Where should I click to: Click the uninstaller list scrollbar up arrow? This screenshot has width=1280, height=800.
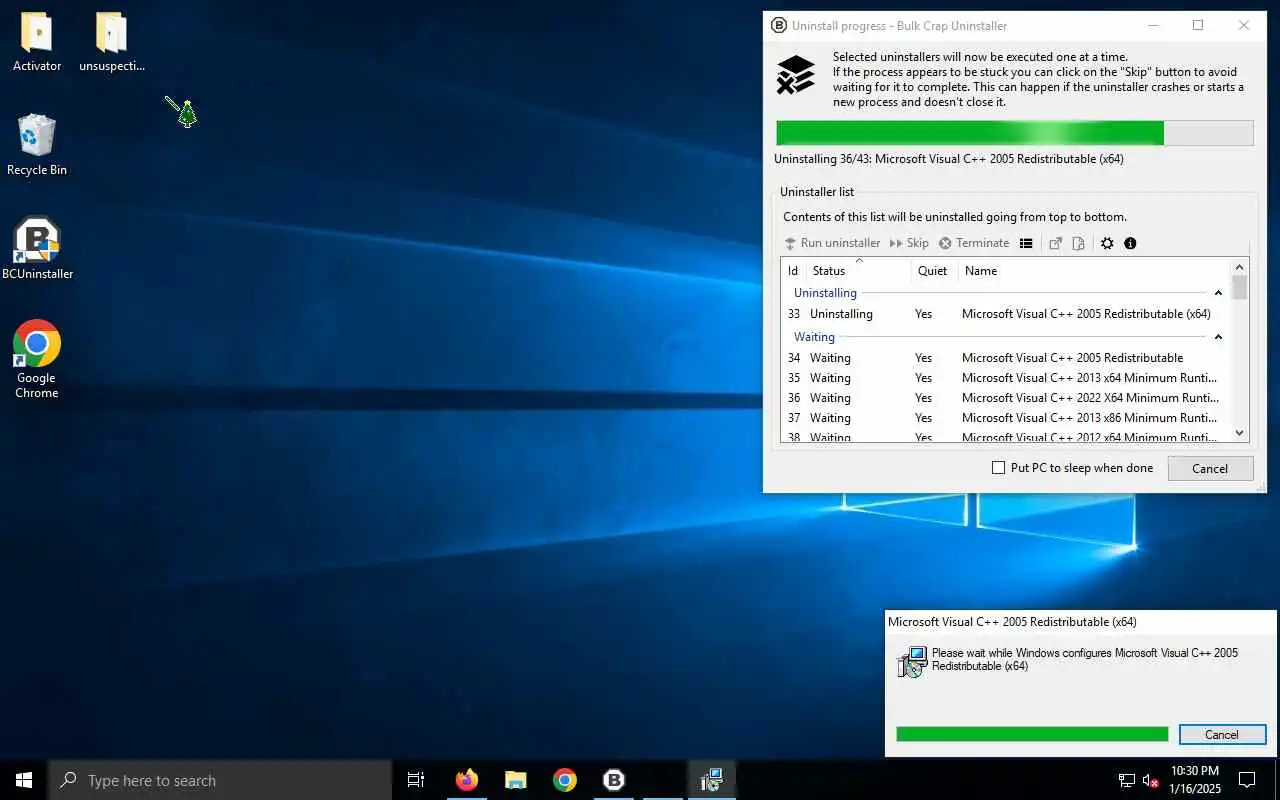1240,268
